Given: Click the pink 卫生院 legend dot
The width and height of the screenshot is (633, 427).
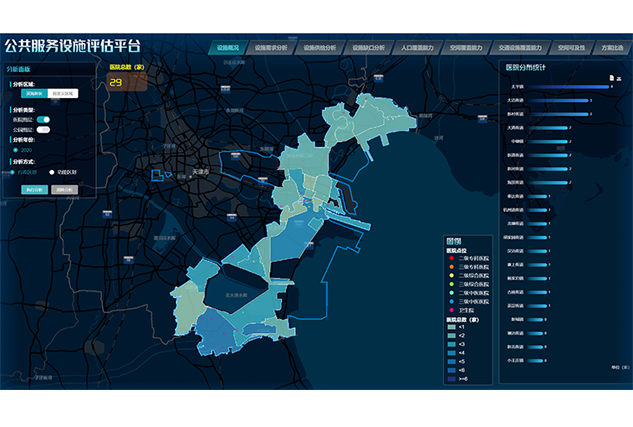Looking at the screenshot, I should pyautogui.click(x=451, y=308).
